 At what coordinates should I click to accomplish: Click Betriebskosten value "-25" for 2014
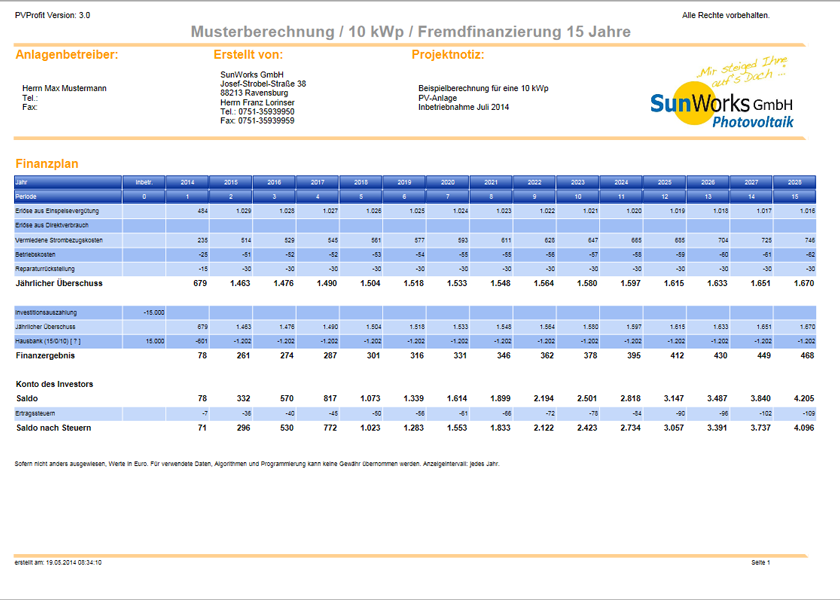[202, 254]
